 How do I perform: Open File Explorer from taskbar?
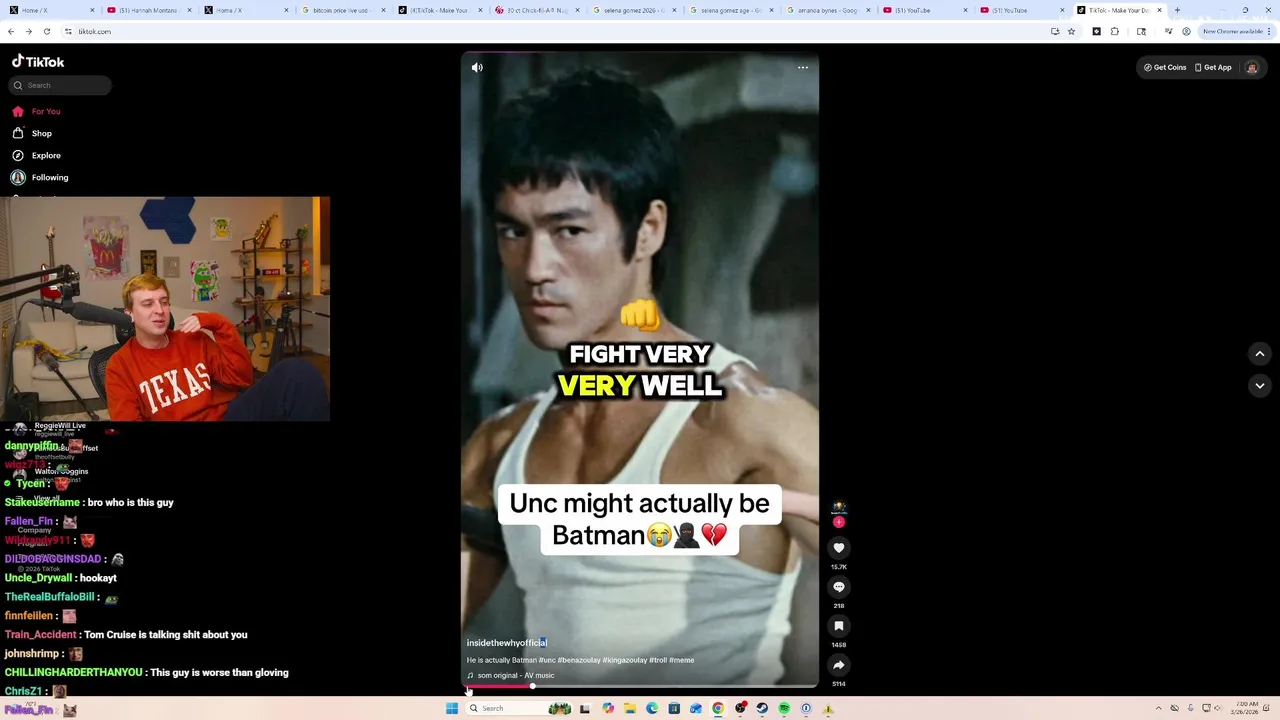point(630,708)
